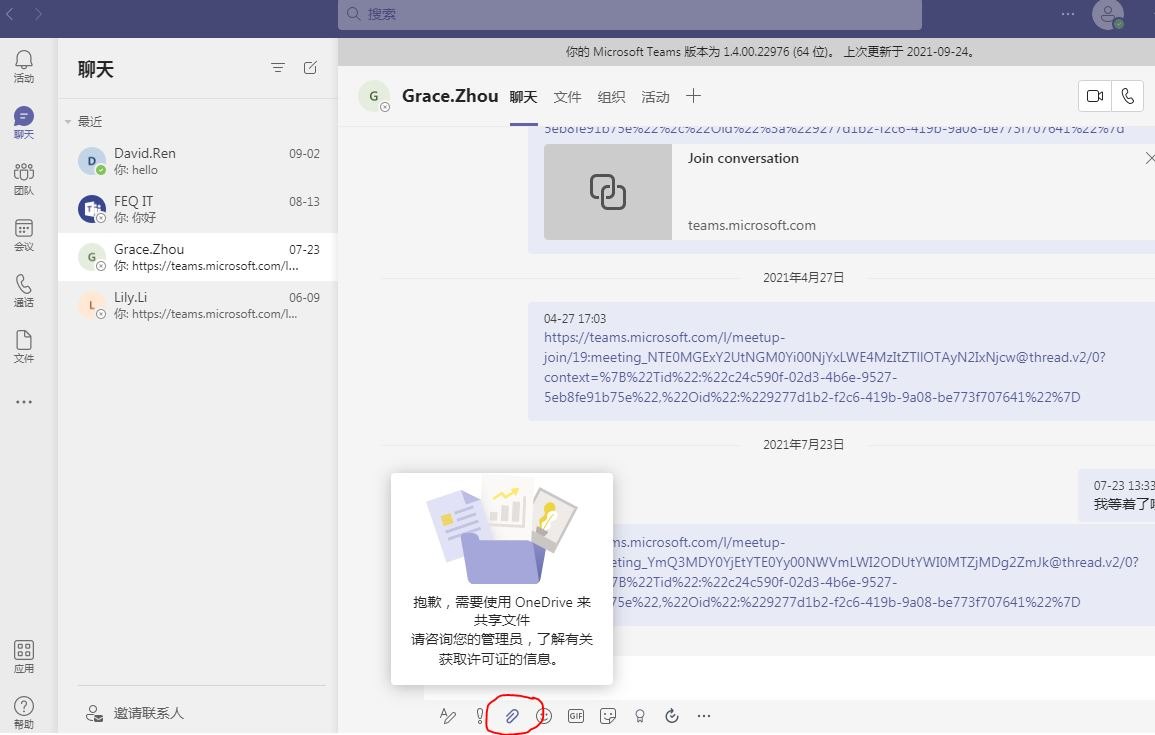Open the Activity (活动) tab
The width and height of the screenshot is (1155, 735).
tap(656, 97)
